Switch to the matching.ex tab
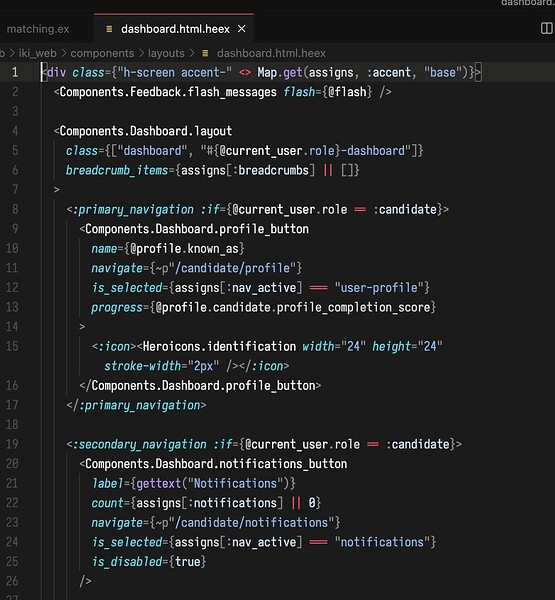 click(x=38, y=29)
